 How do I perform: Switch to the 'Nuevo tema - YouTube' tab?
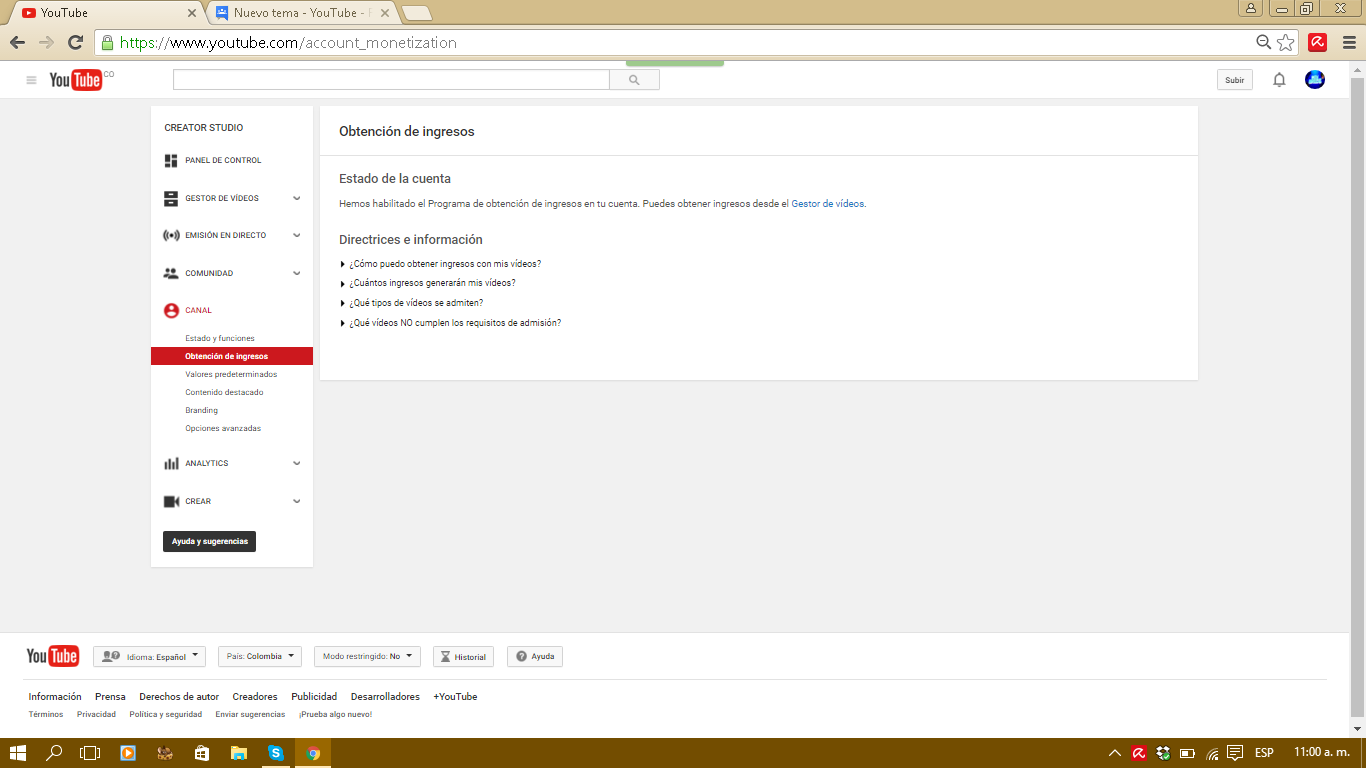coord(300,13)
